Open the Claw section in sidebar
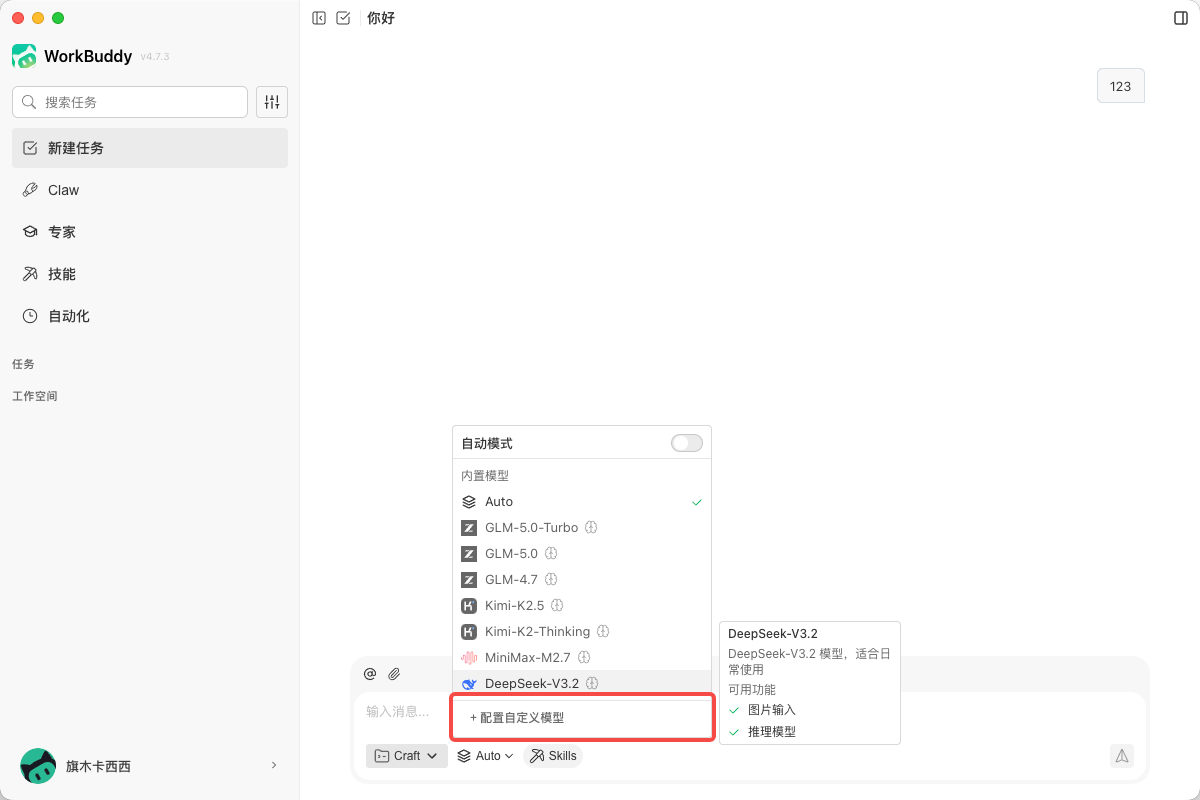Screen dimensions: 1200x800 [x=62, y=189]
